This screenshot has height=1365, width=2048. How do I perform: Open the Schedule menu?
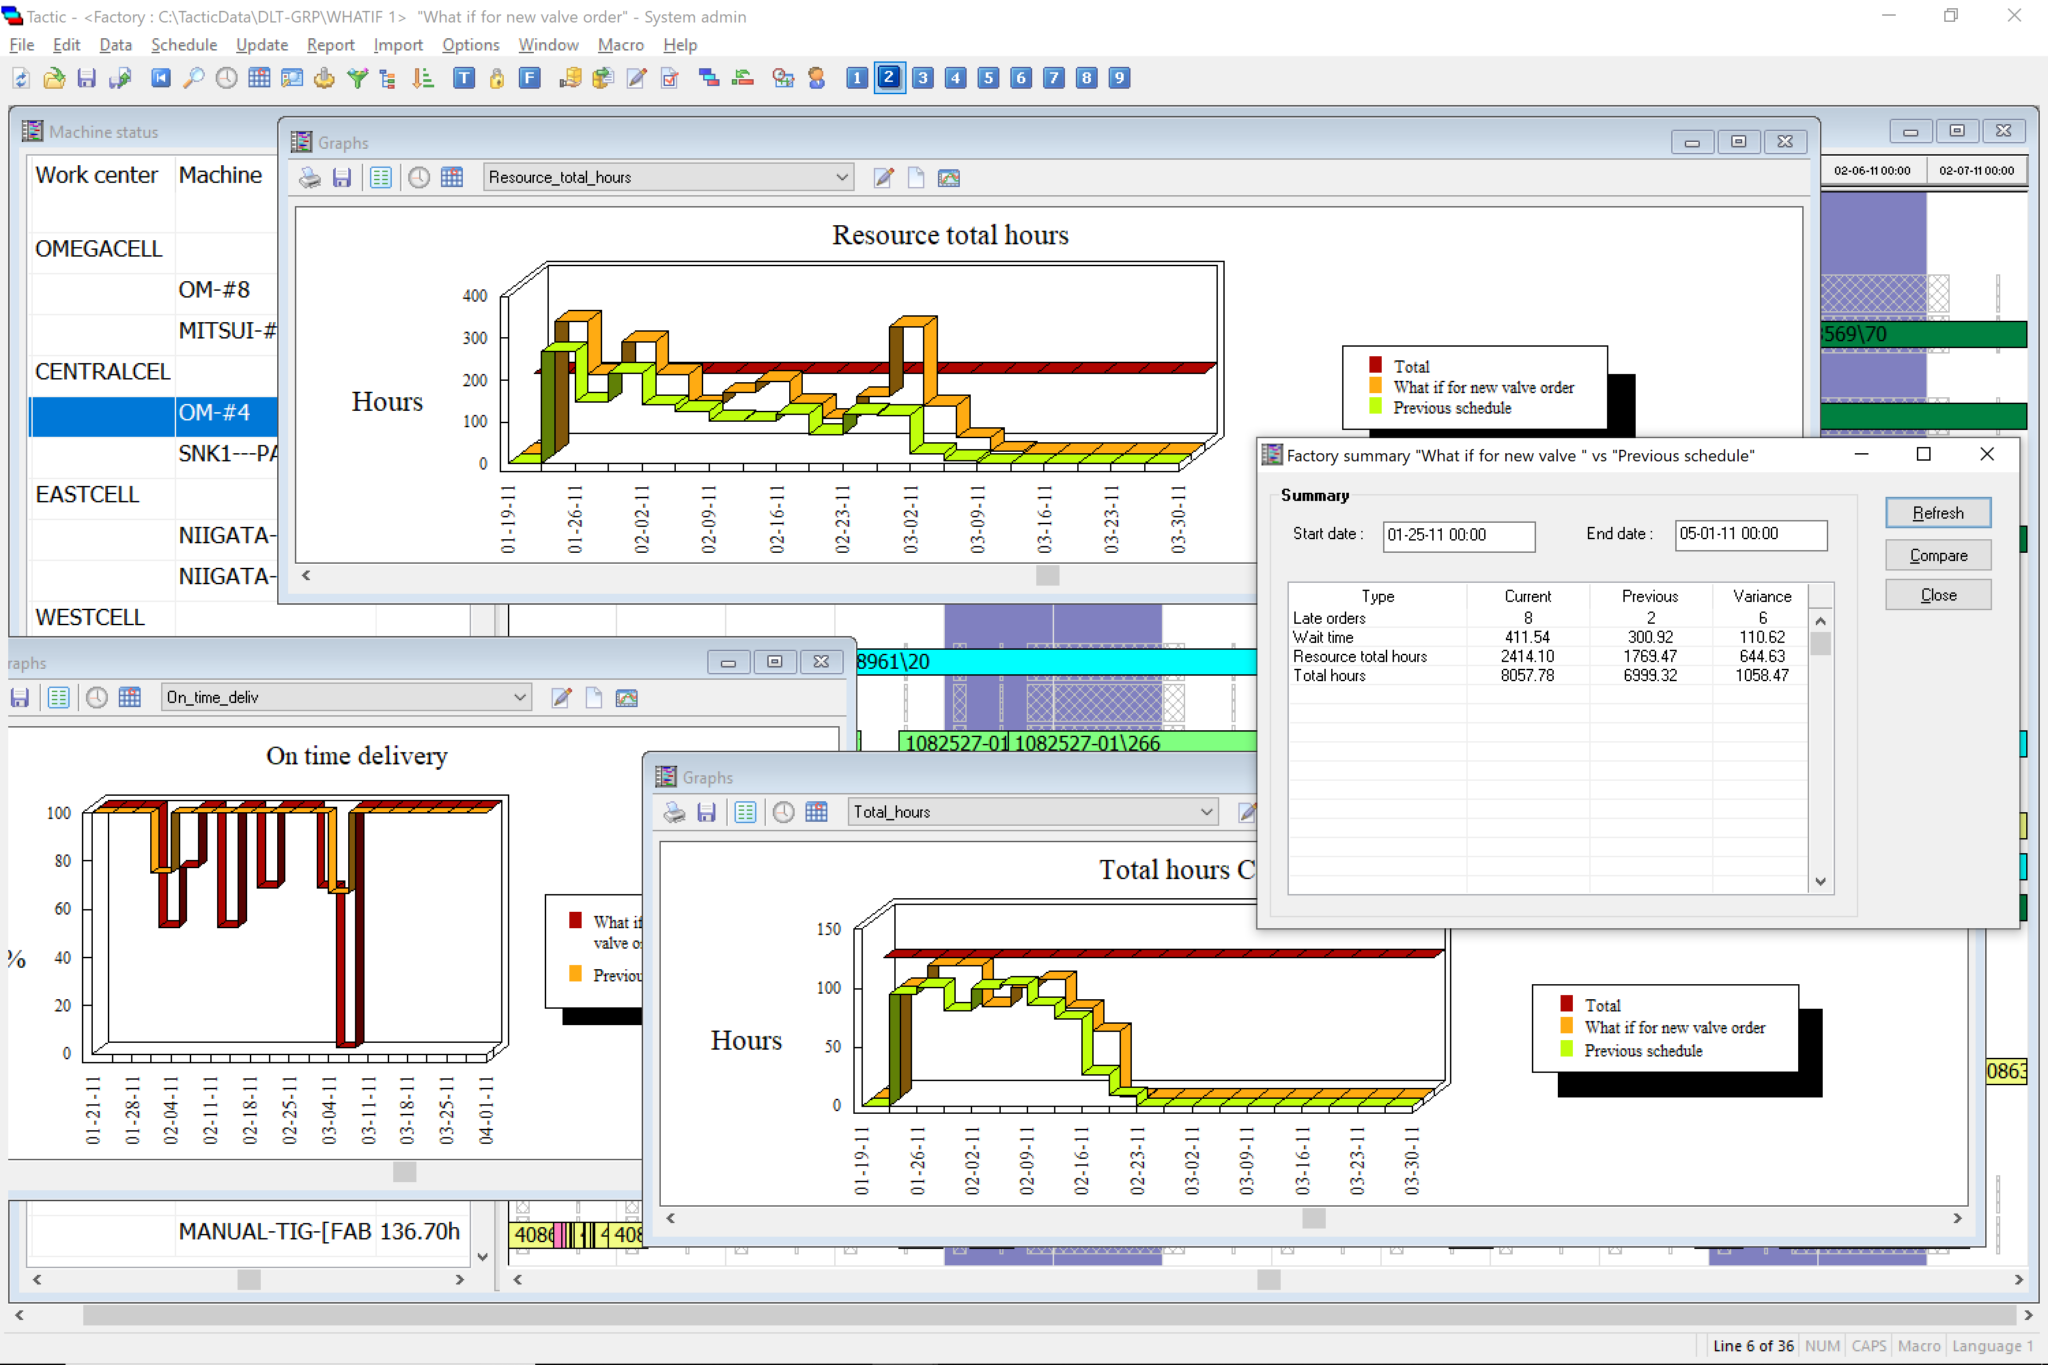[x=184, y=45]
